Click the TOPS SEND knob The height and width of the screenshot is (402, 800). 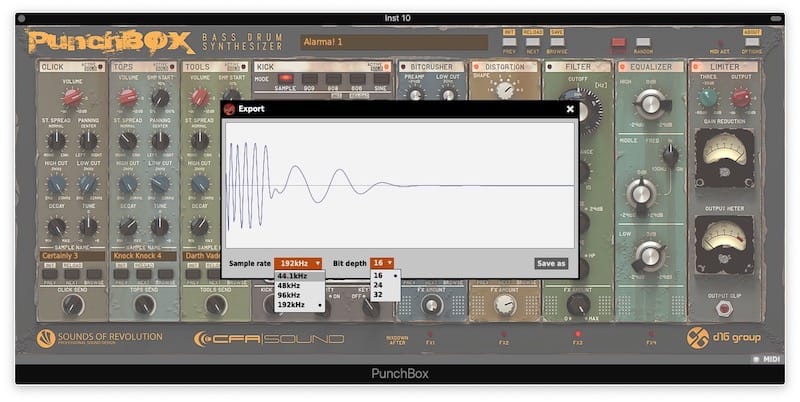(x=144, y=305)
